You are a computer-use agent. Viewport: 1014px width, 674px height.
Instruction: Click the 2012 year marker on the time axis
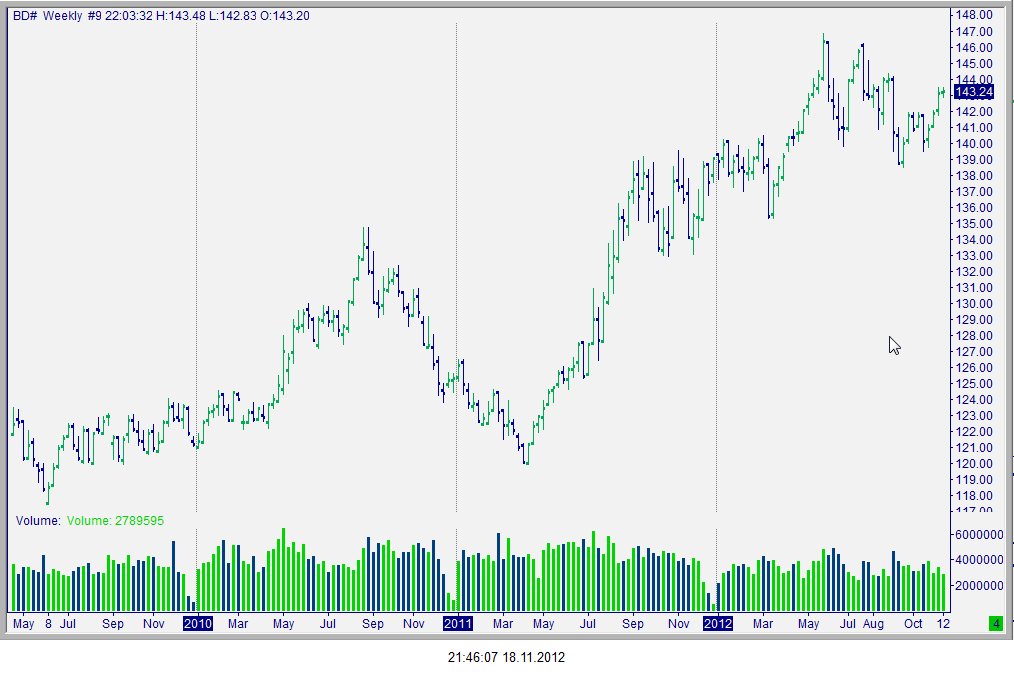(x=718, y=624)
